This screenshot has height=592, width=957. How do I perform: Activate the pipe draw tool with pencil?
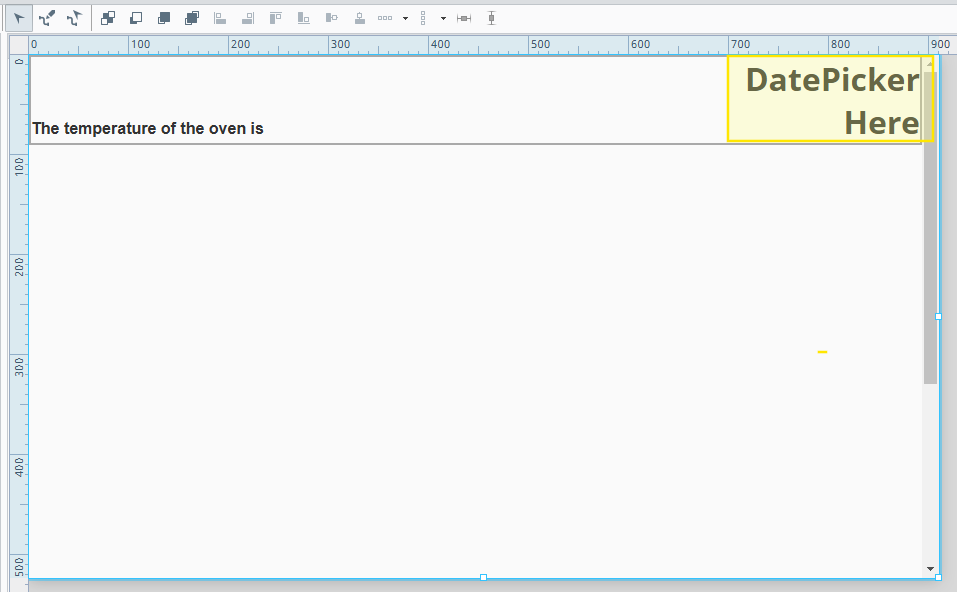(47, 18)
